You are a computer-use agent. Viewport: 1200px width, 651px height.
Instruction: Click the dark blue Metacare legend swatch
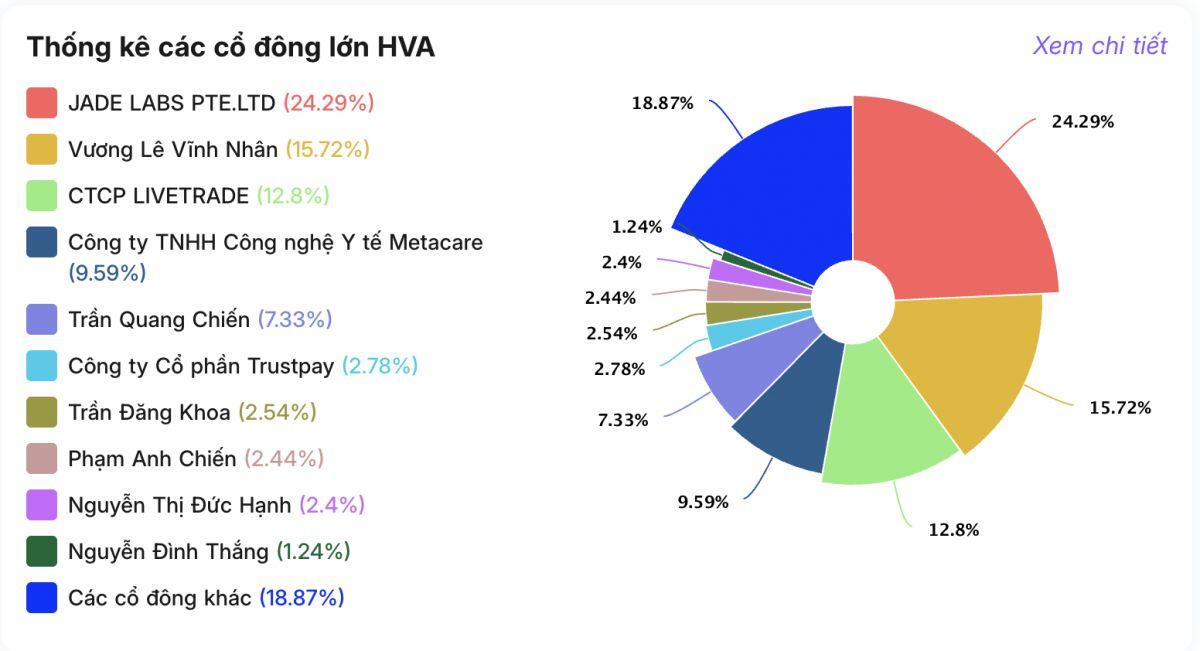point(42,243)
